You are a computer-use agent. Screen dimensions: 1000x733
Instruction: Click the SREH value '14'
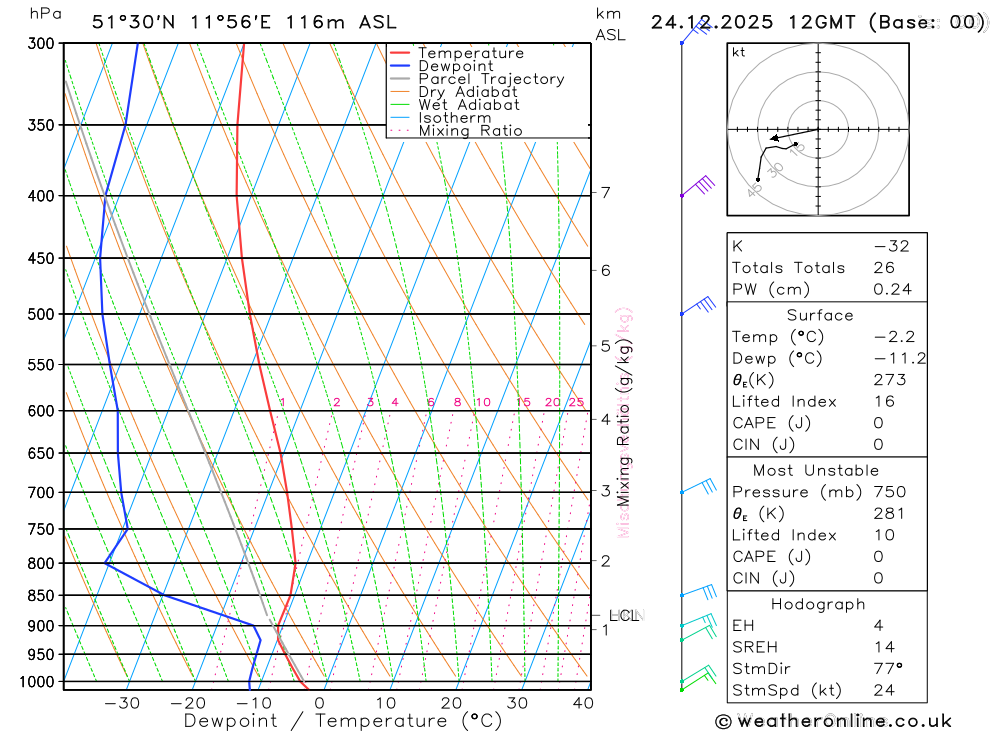(884, 648)
